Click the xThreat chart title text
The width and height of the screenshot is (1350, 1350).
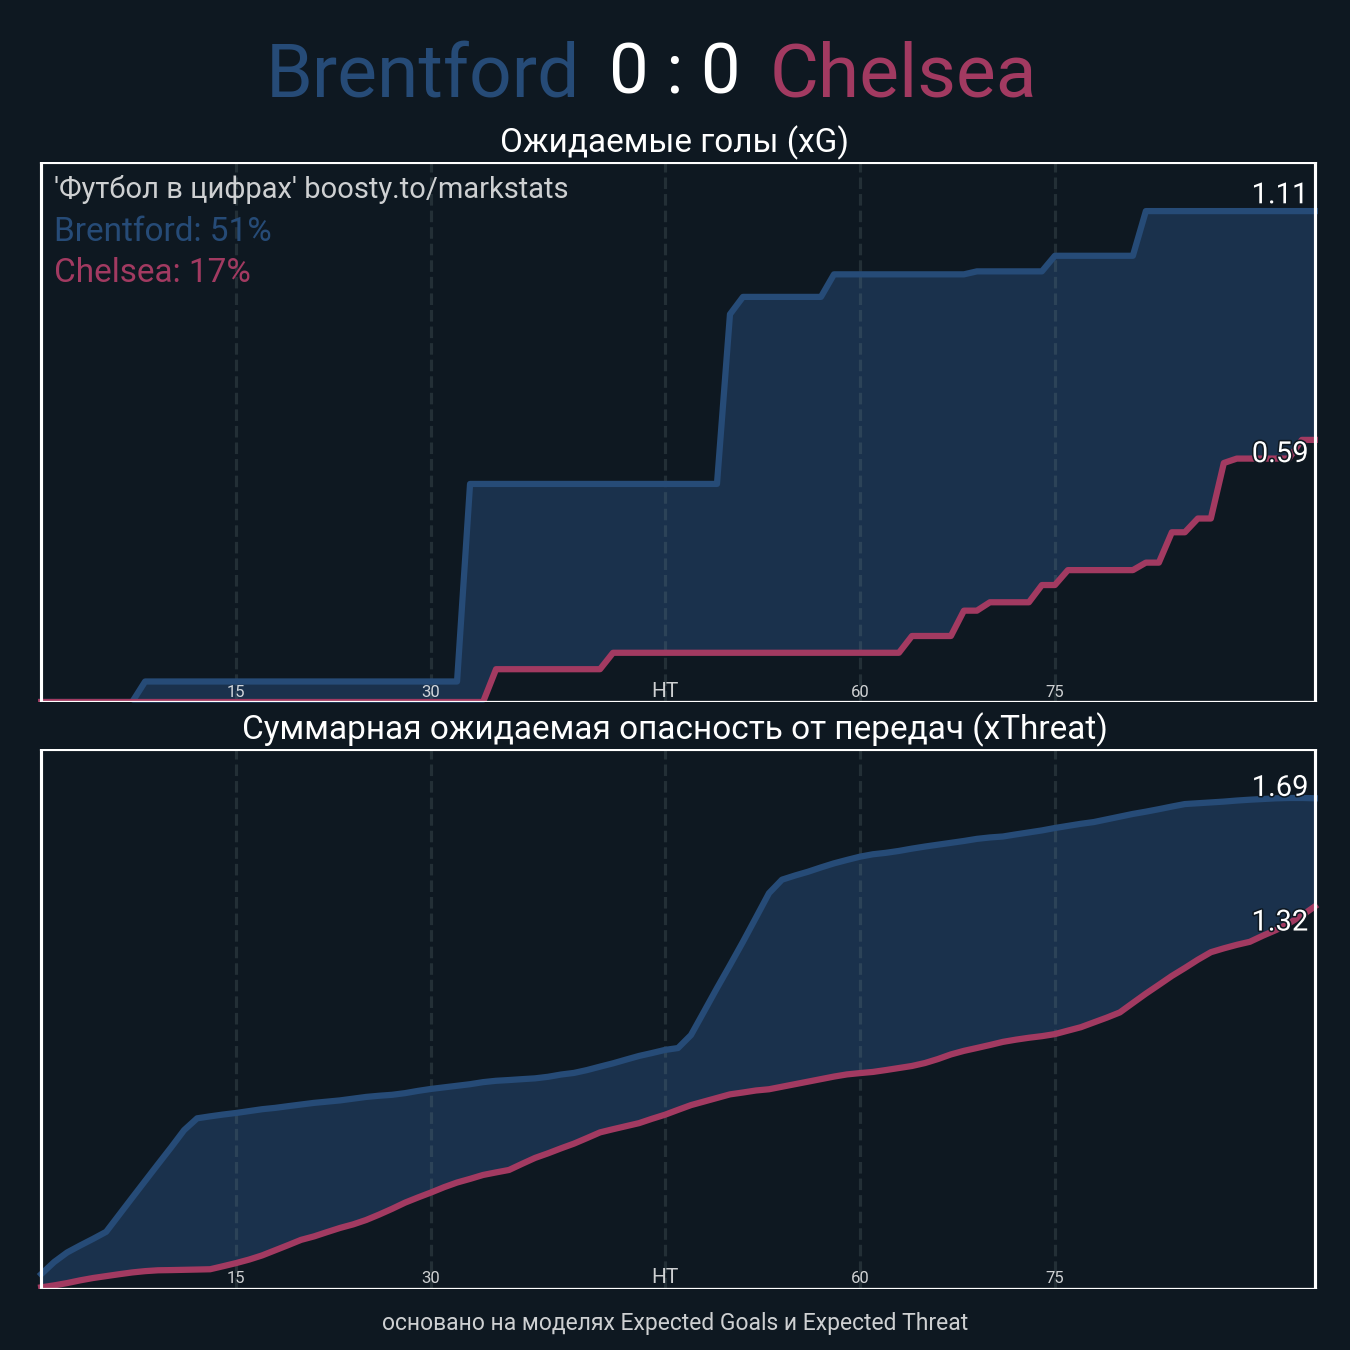click(x=675, y=728)
